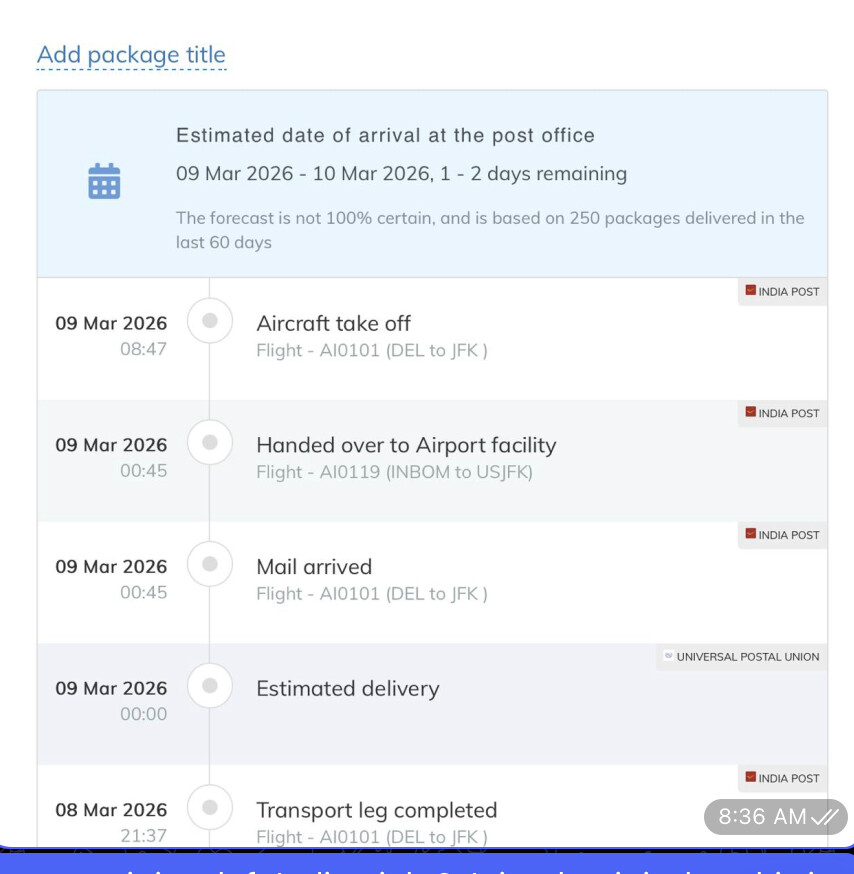Select the Transport leg completed event
This screenshot has height=874, width=854.
point(376,811)
